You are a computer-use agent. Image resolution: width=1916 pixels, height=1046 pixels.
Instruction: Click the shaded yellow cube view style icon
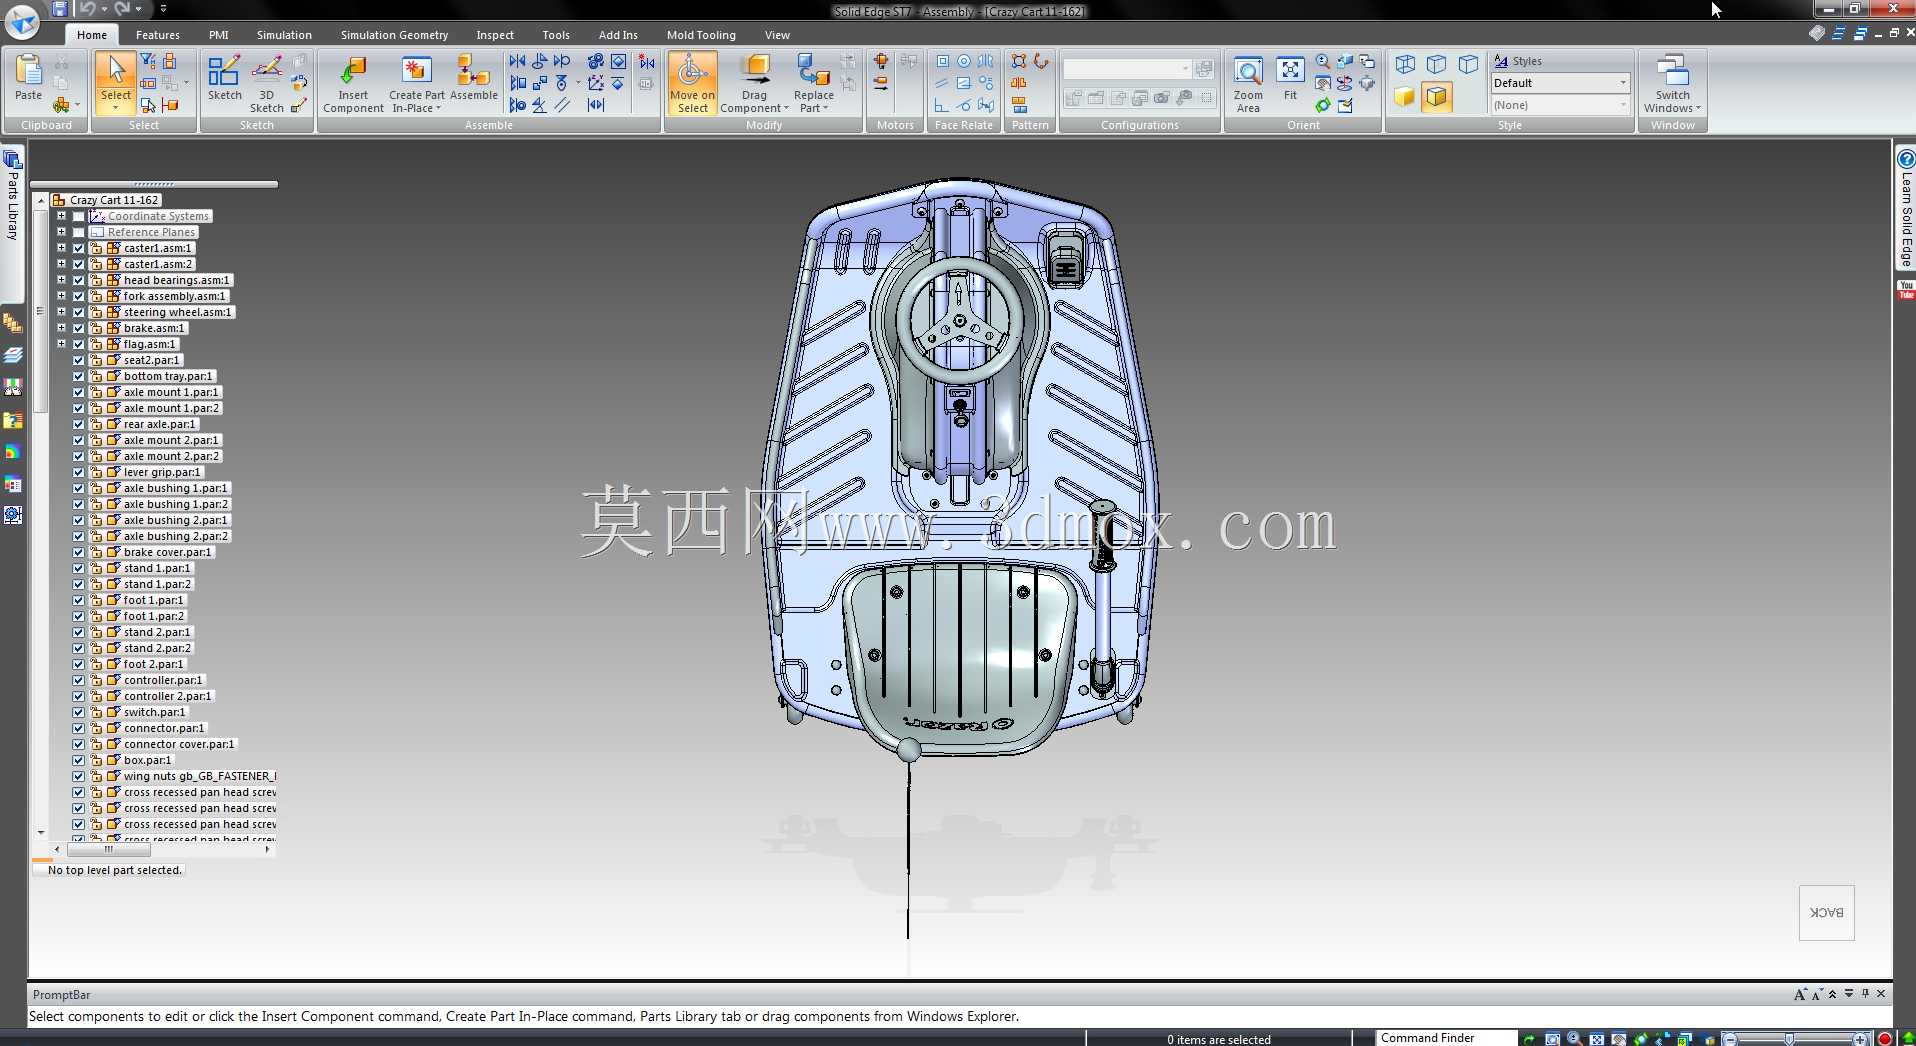1405,96
